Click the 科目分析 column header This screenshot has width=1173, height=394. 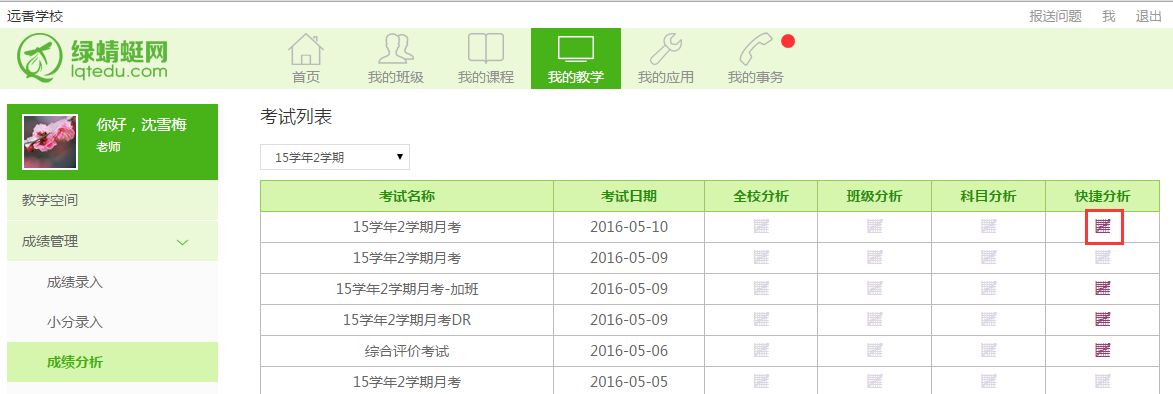coord(988,196)
